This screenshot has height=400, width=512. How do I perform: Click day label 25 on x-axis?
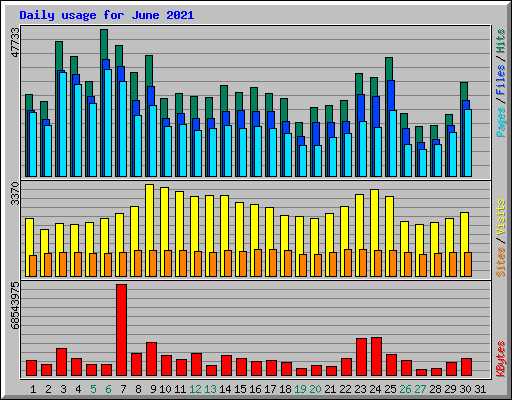tap(390, 389)
